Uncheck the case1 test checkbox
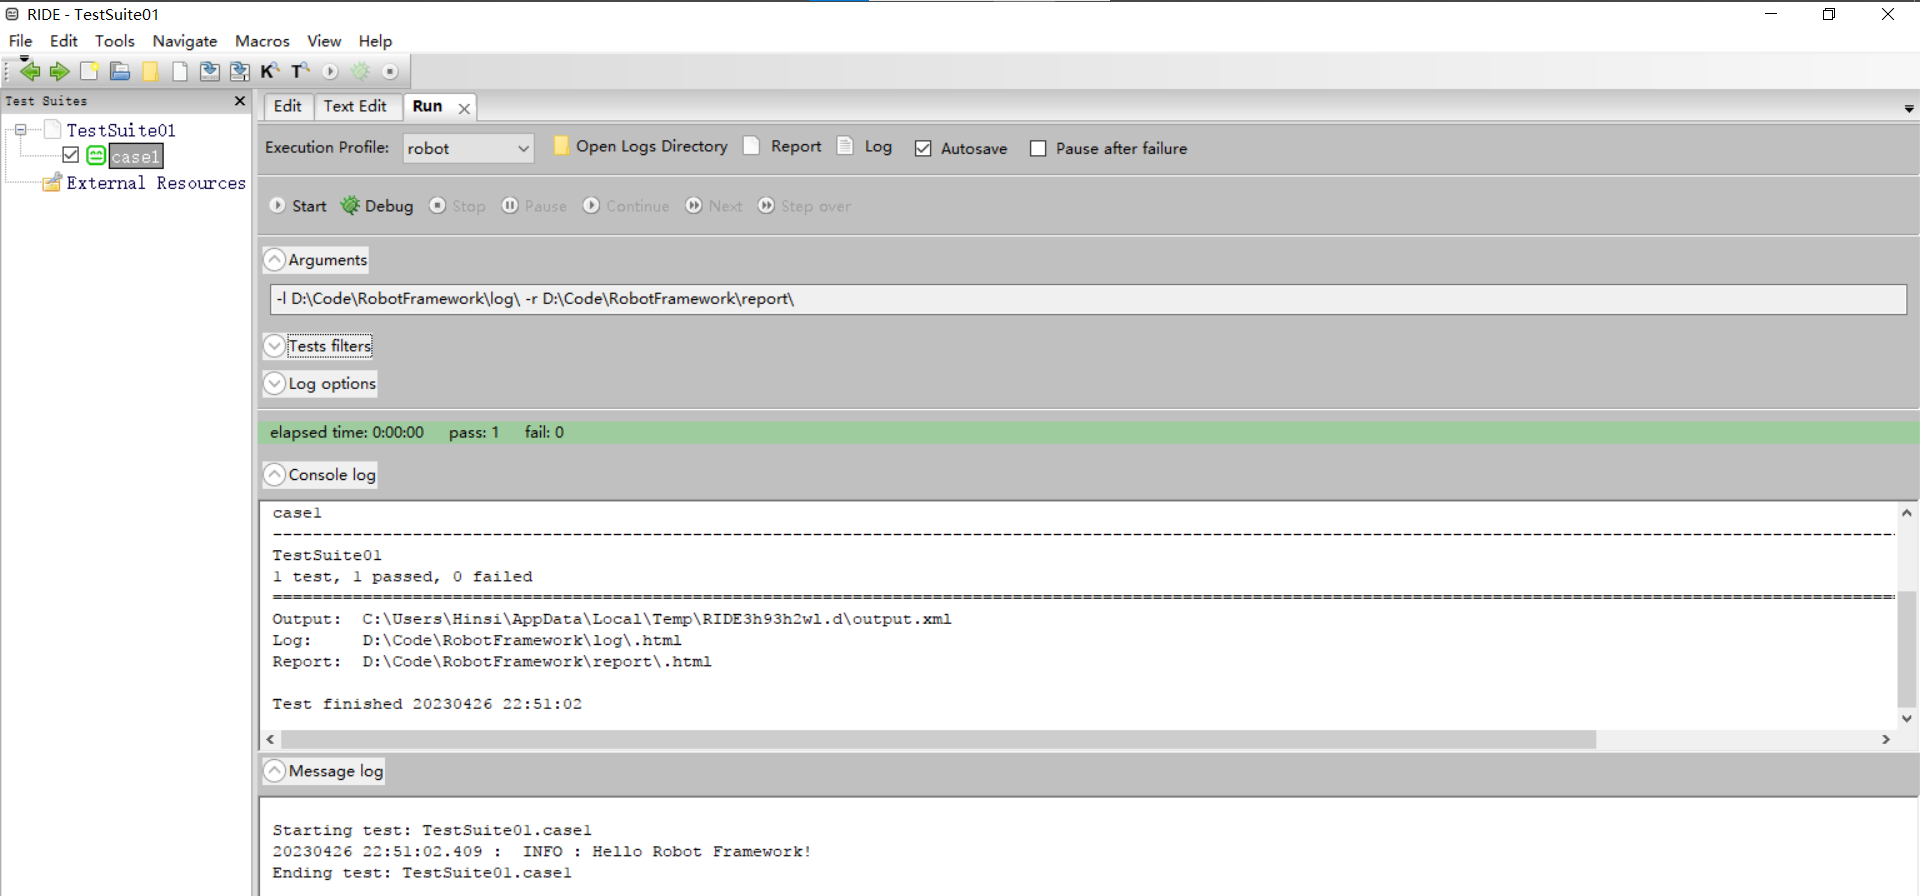This screenshot has height=896, width=1920. [x=70, y=155]
